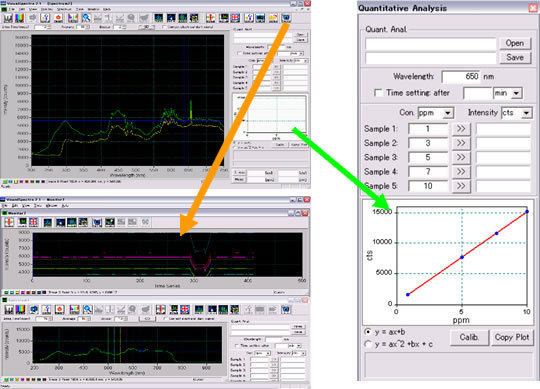This screenshot has width=540, height=389.
Task: Open the second menu in VisualSpectra menu bar
Action: (22, 9)
